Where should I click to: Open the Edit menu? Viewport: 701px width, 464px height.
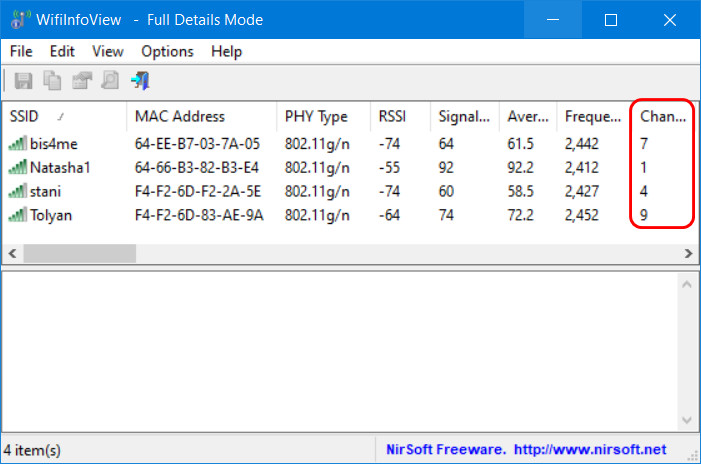pyautogui.click(x=62, y=51)
